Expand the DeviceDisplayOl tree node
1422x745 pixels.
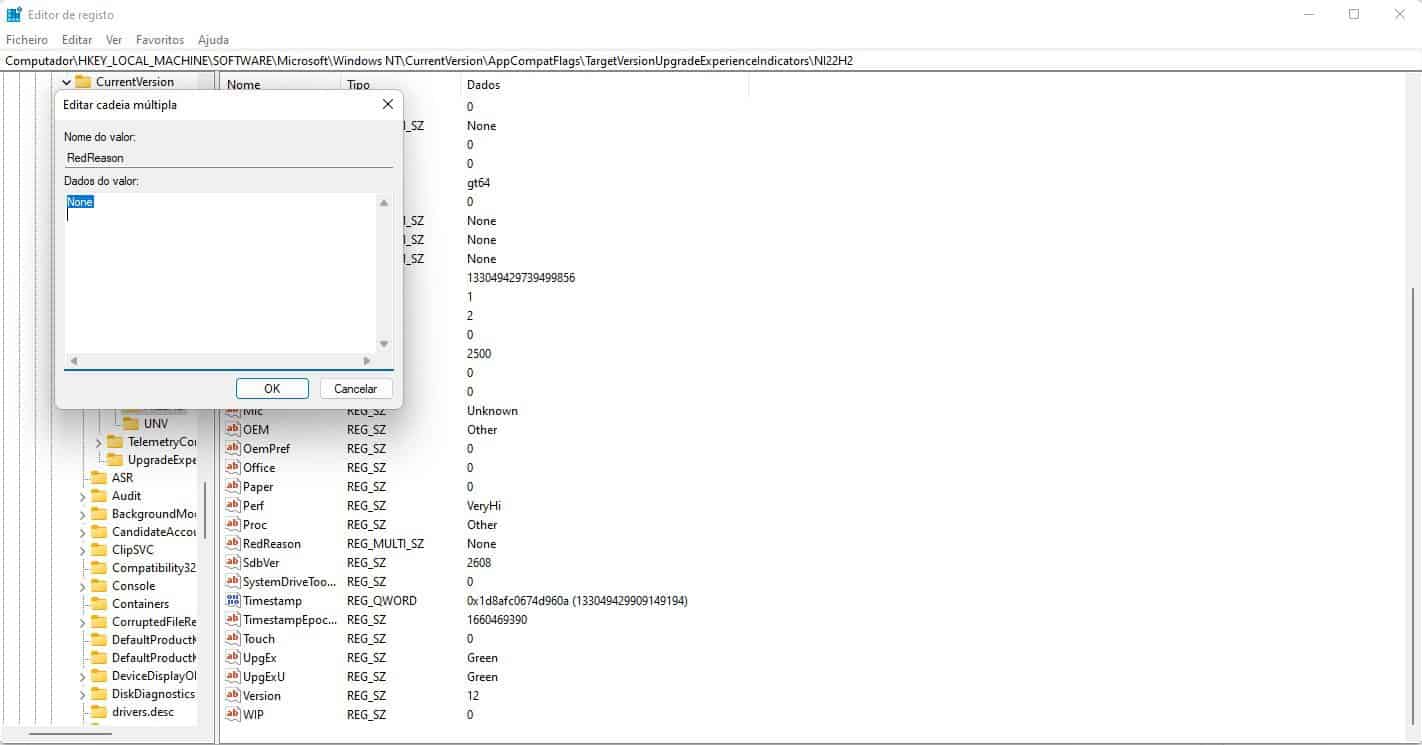(83, 676)
